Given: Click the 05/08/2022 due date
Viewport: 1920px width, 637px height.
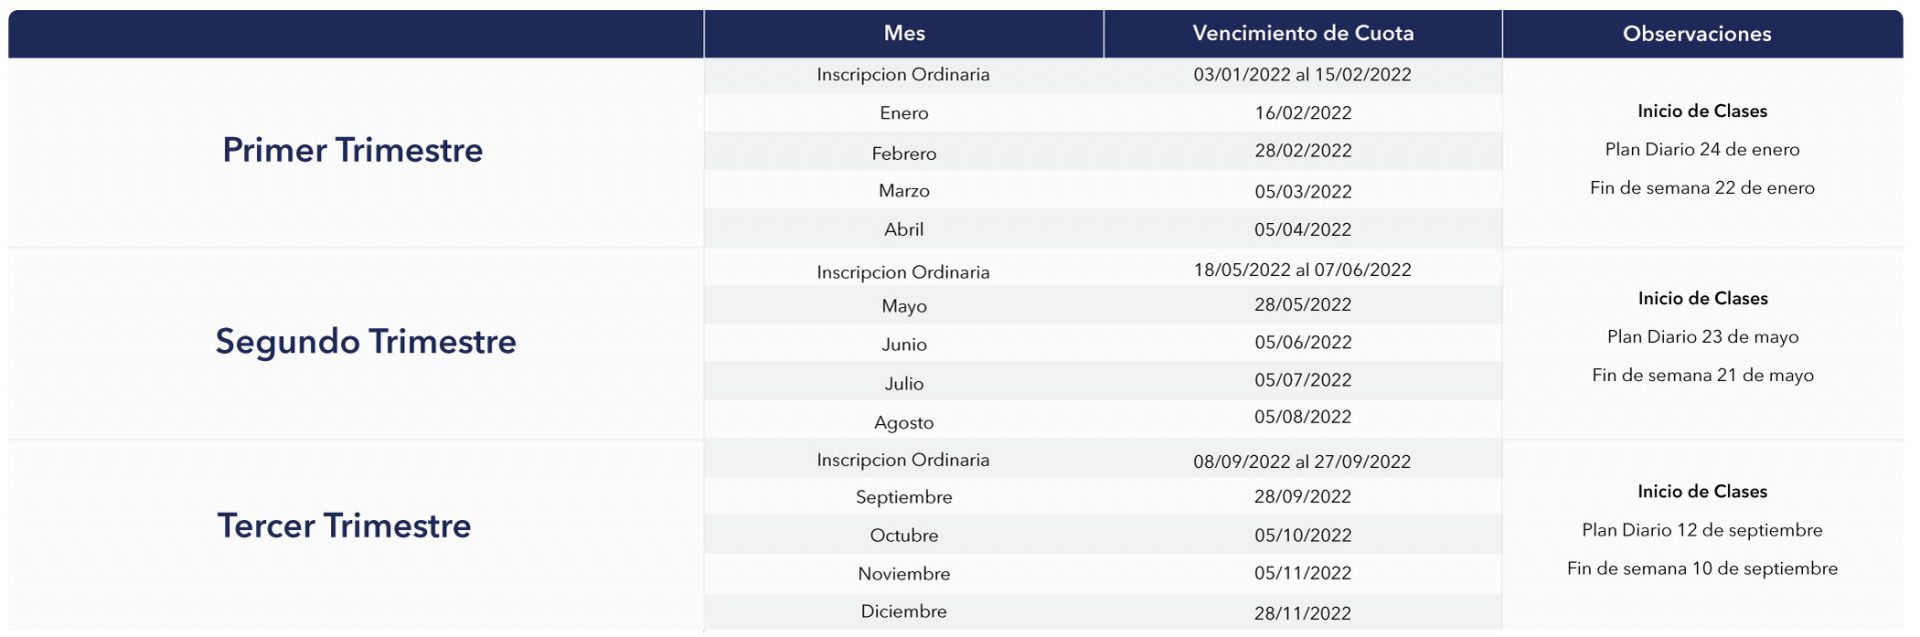Looking at the screenshot, I should click(x=1303, y=416).
